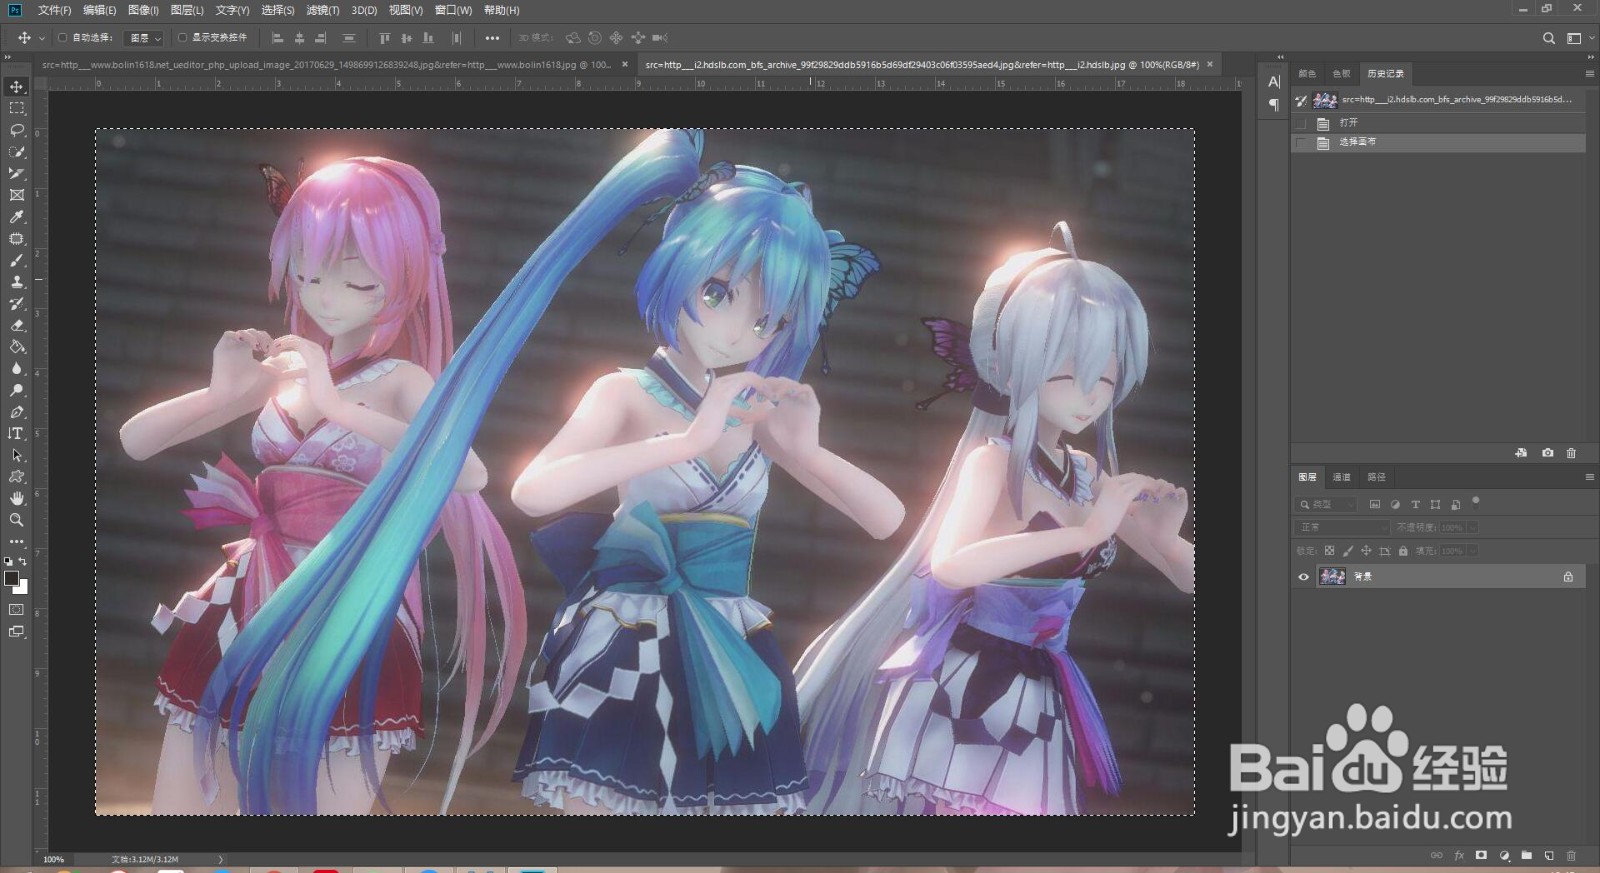Image resolution: width=1600 pixels, height=873 pixels.
Task: Toggle type layer filter in the Layers panel
Action: 1415,505
